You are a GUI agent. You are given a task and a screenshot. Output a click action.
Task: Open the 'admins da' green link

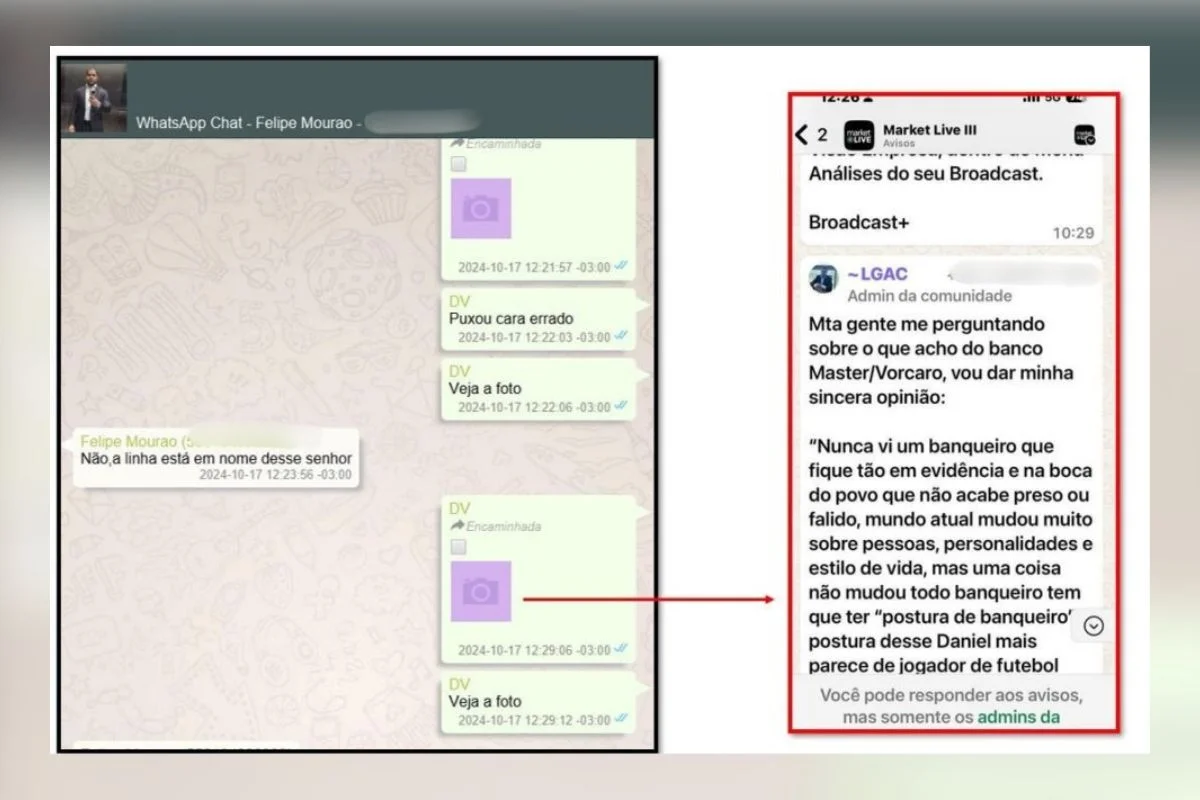coord(1018,717)
